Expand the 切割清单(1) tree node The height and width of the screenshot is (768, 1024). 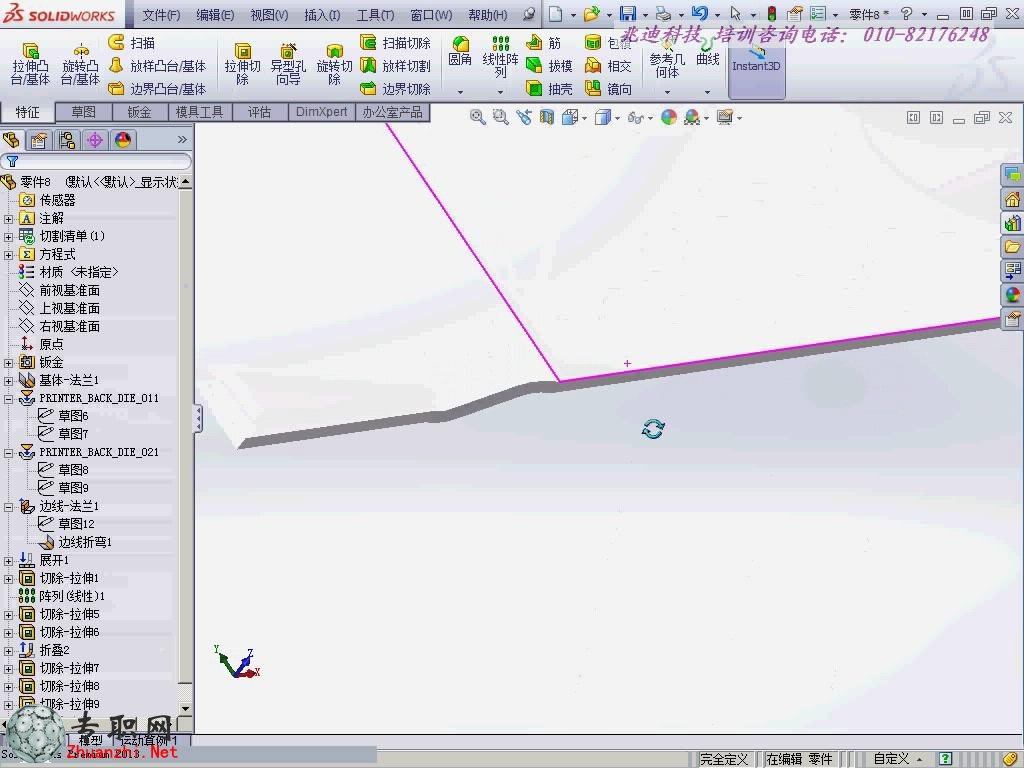(8, 236)
